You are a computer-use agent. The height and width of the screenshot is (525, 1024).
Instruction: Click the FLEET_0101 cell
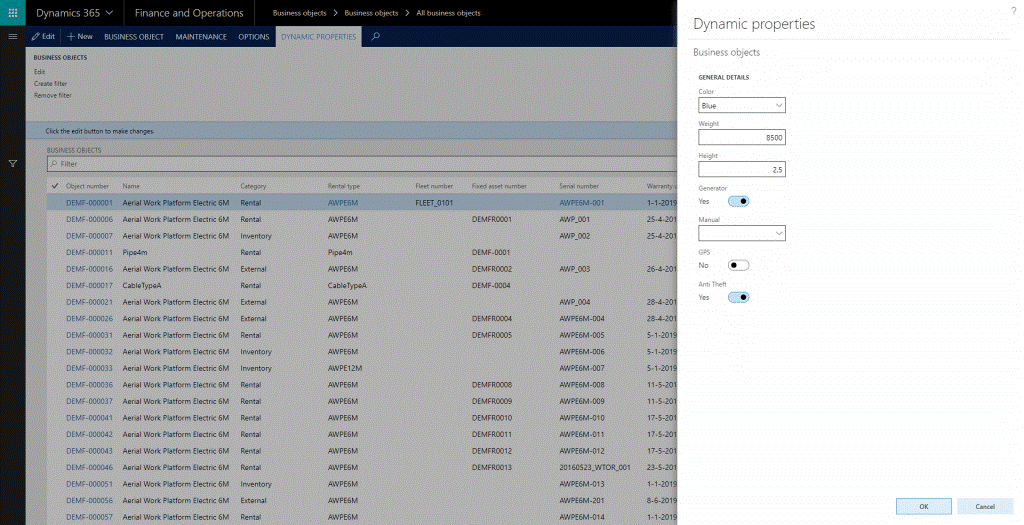pyautogui.click(x=434, y=203)
